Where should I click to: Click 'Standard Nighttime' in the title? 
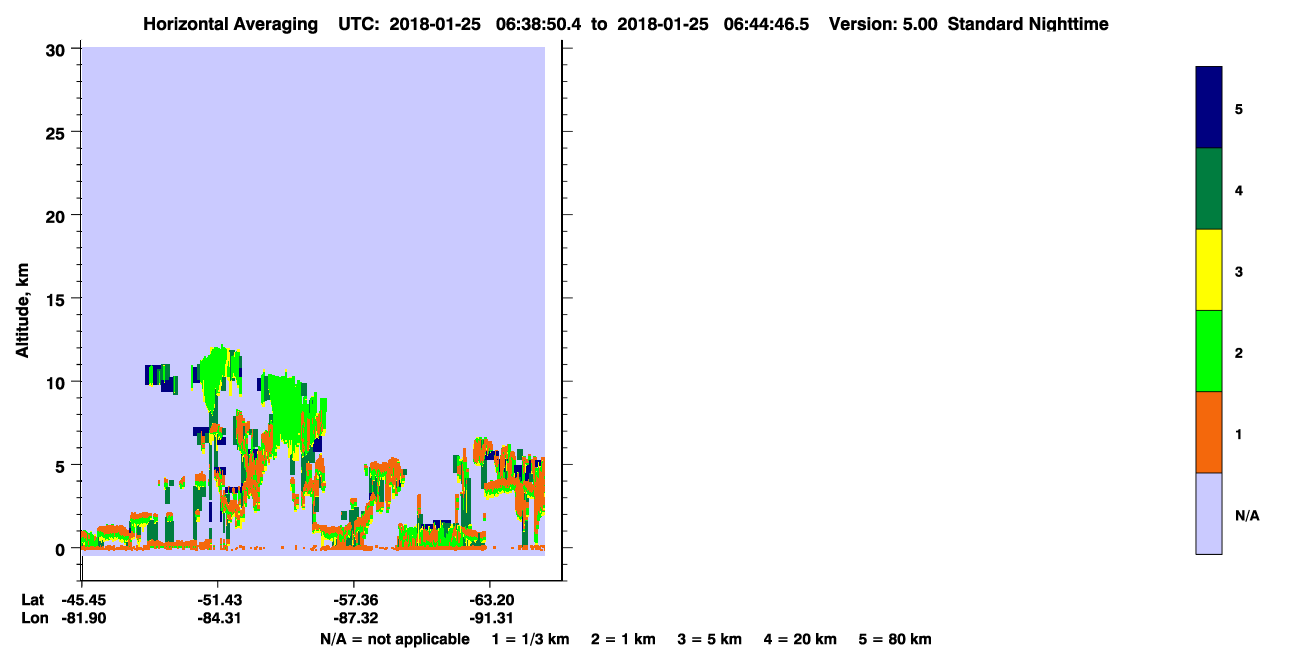click(1028, 24)
